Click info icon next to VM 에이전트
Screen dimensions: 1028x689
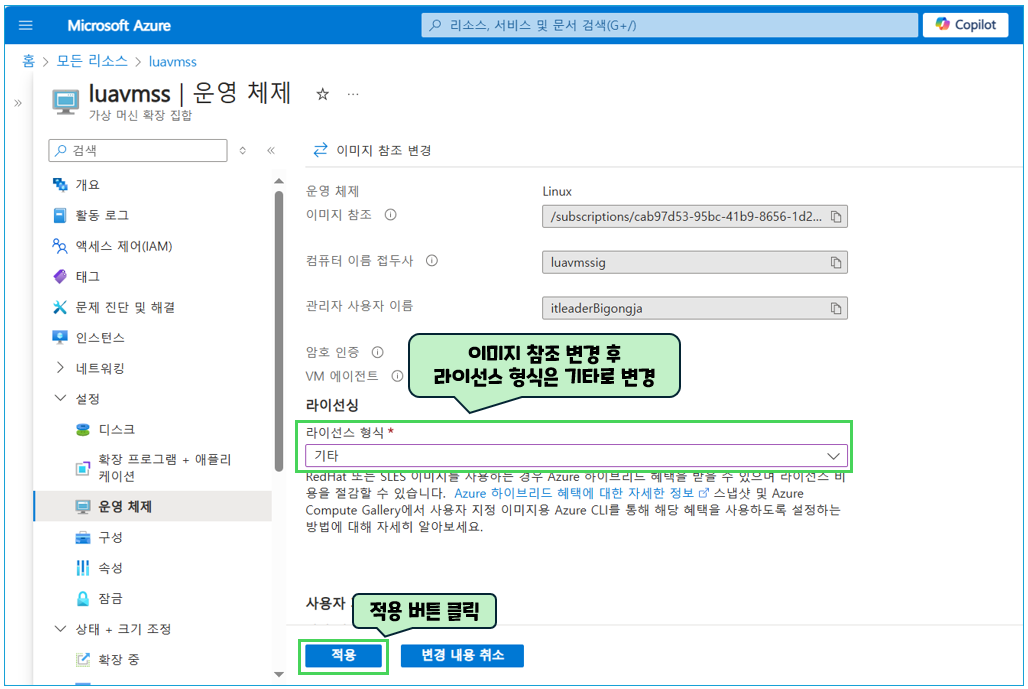pos(397,376)
